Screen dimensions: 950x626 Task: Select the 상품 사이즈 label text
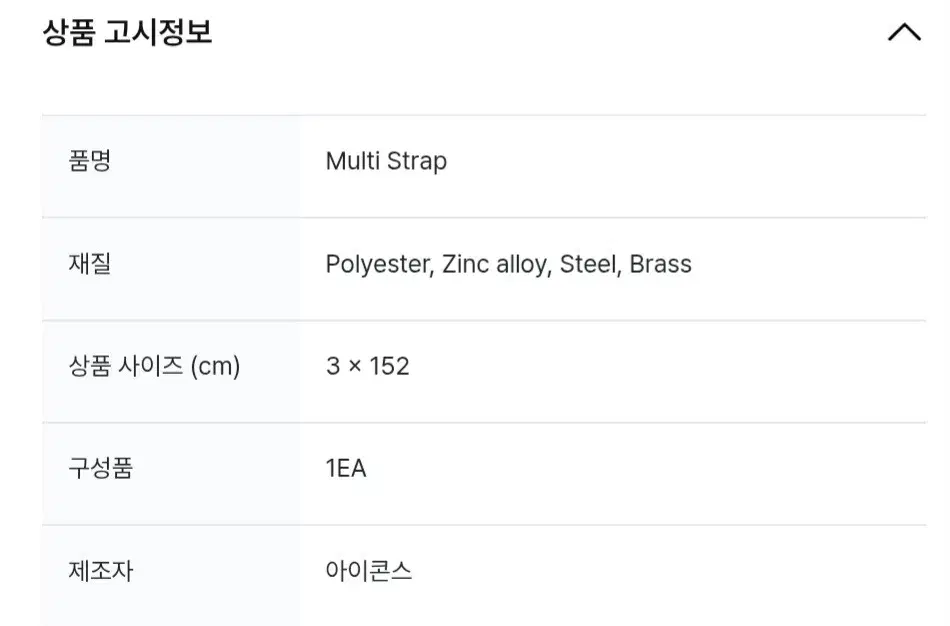tap(123, 367)
